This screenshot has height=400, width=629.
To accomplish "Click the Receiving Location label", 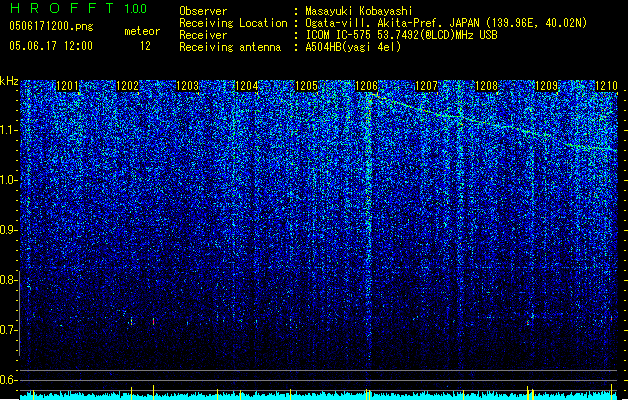I will pos(233,23).
